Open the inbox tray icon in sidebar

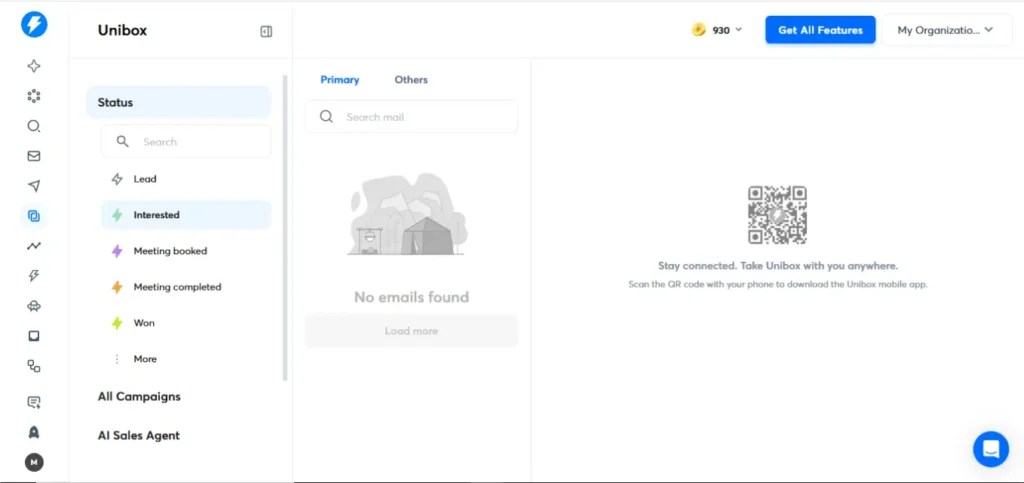click(34, 336)
